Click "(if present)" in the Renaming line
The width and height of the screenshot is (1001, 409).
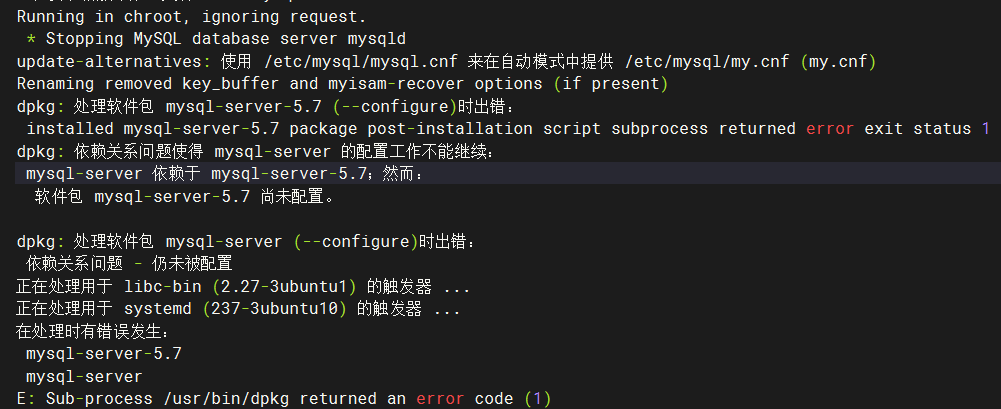[611, 84]
